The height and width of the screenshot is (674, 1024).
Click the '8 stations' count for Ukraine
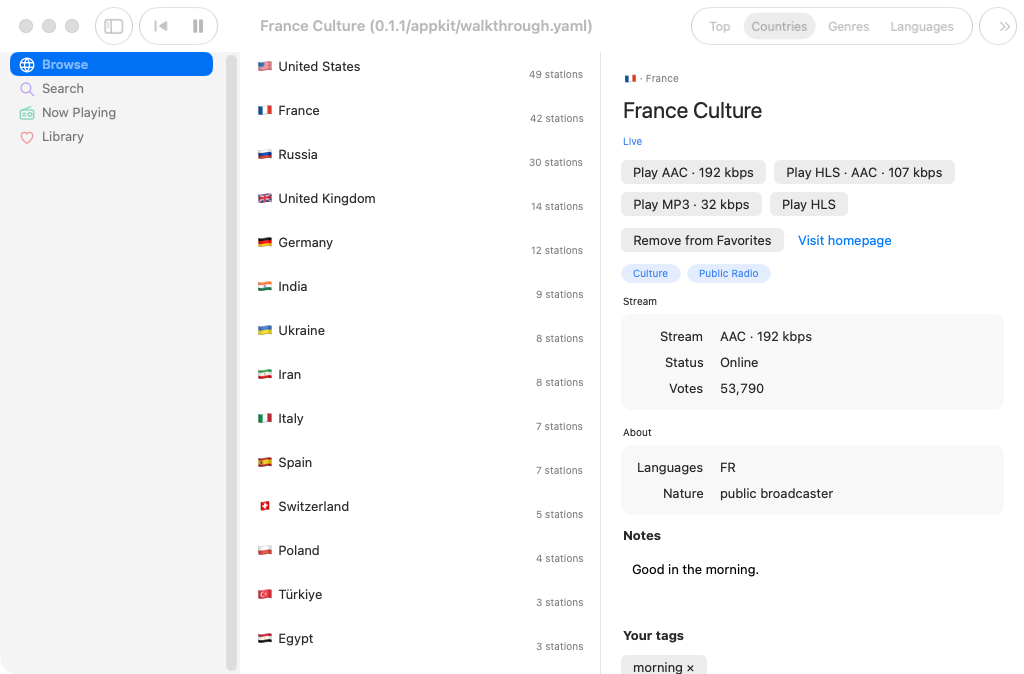click(x=559, y=338)
